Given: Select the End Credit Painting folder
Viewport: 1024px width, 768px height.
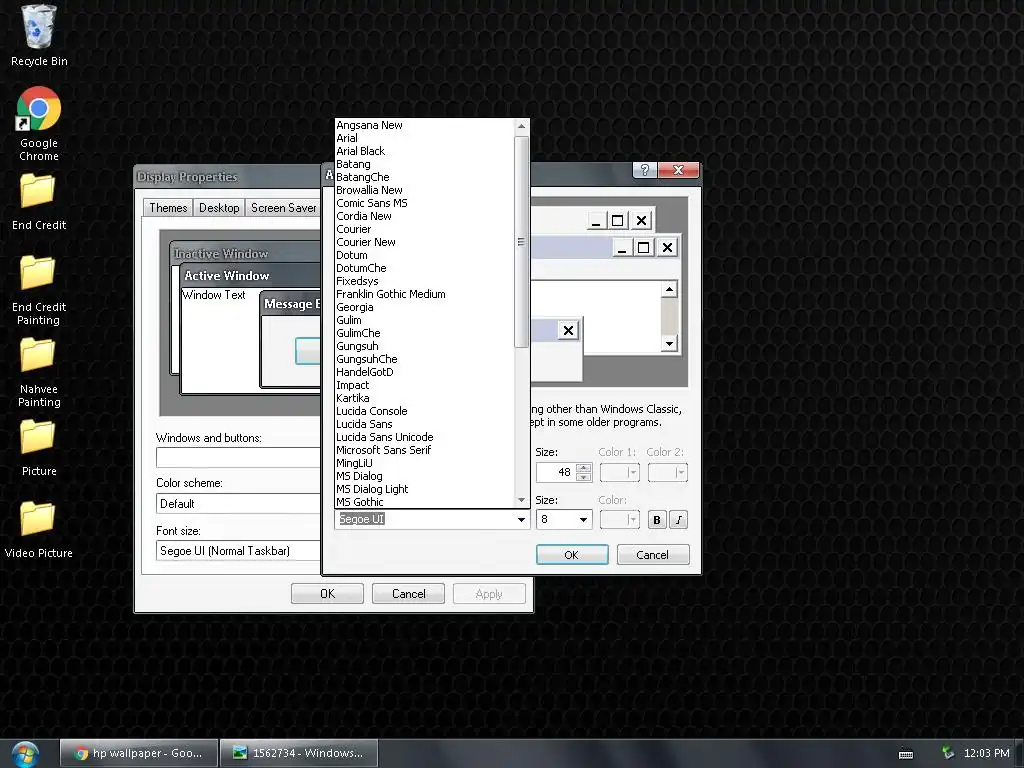Looking at the screenshot, I should click(x=39, y=290).
